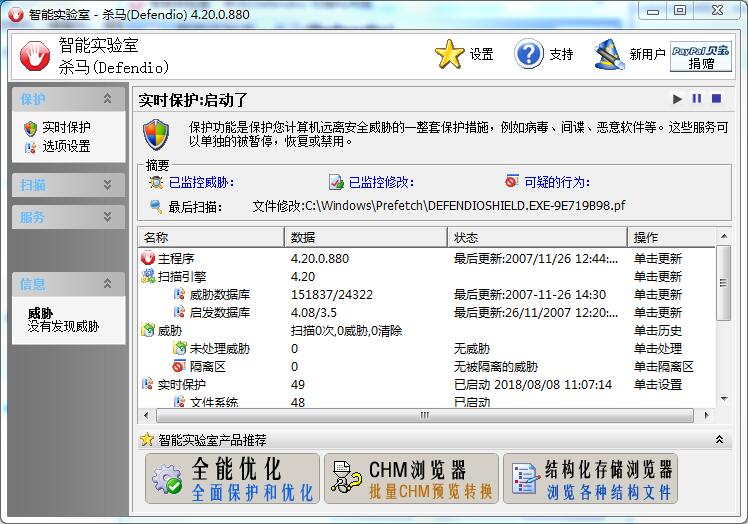The image size is (748, 524).
Task: Click 单击更新 for 扫描引擎
Action: pos(658,277)
